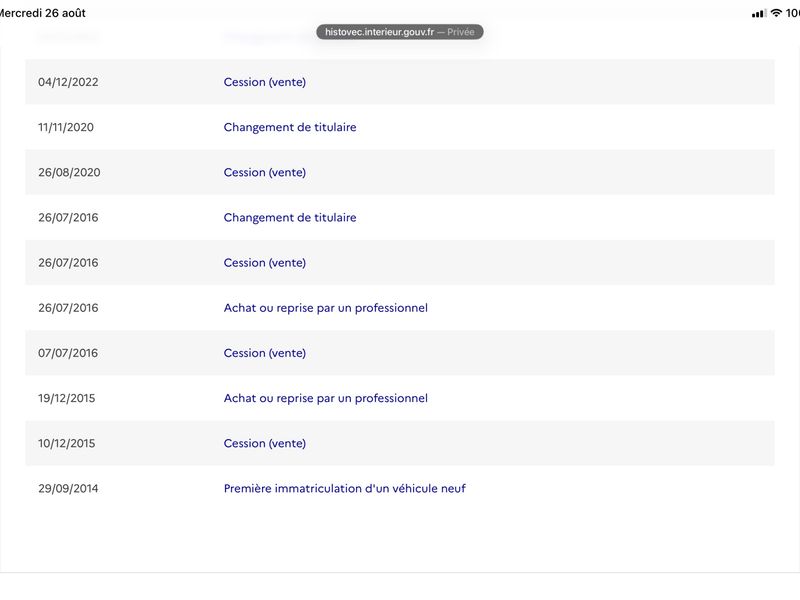
Task: Click the 07/07/2016 date cell
Action: point(68,353)
